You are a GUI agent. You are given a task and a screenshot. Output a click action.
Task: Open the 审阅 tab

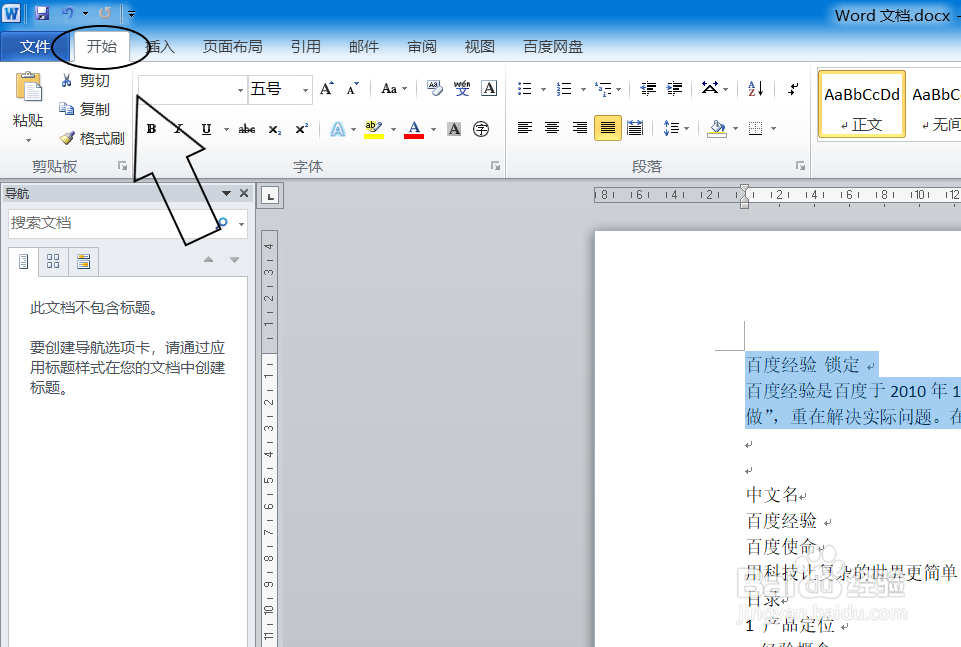click(422, 47)
